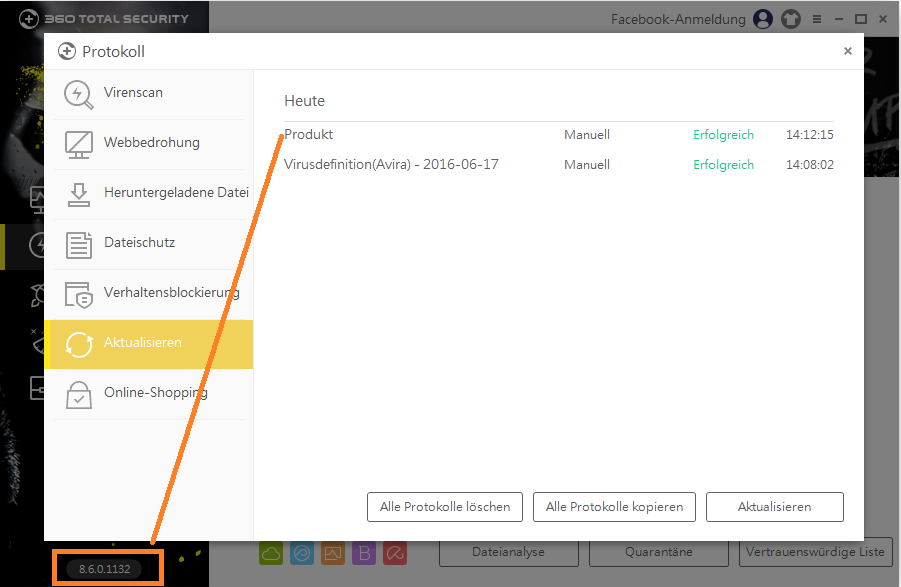Click the circular refresh arrows icon
The height and width of the screenshot is (587, 901).
pyautogui.click(x=79, y=345)
